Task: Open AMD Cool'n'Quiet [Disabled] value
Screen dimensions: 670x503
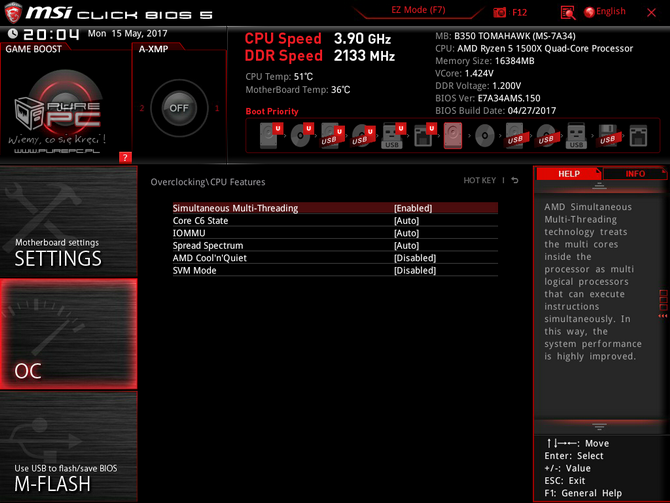Action: tap(415, 258)
